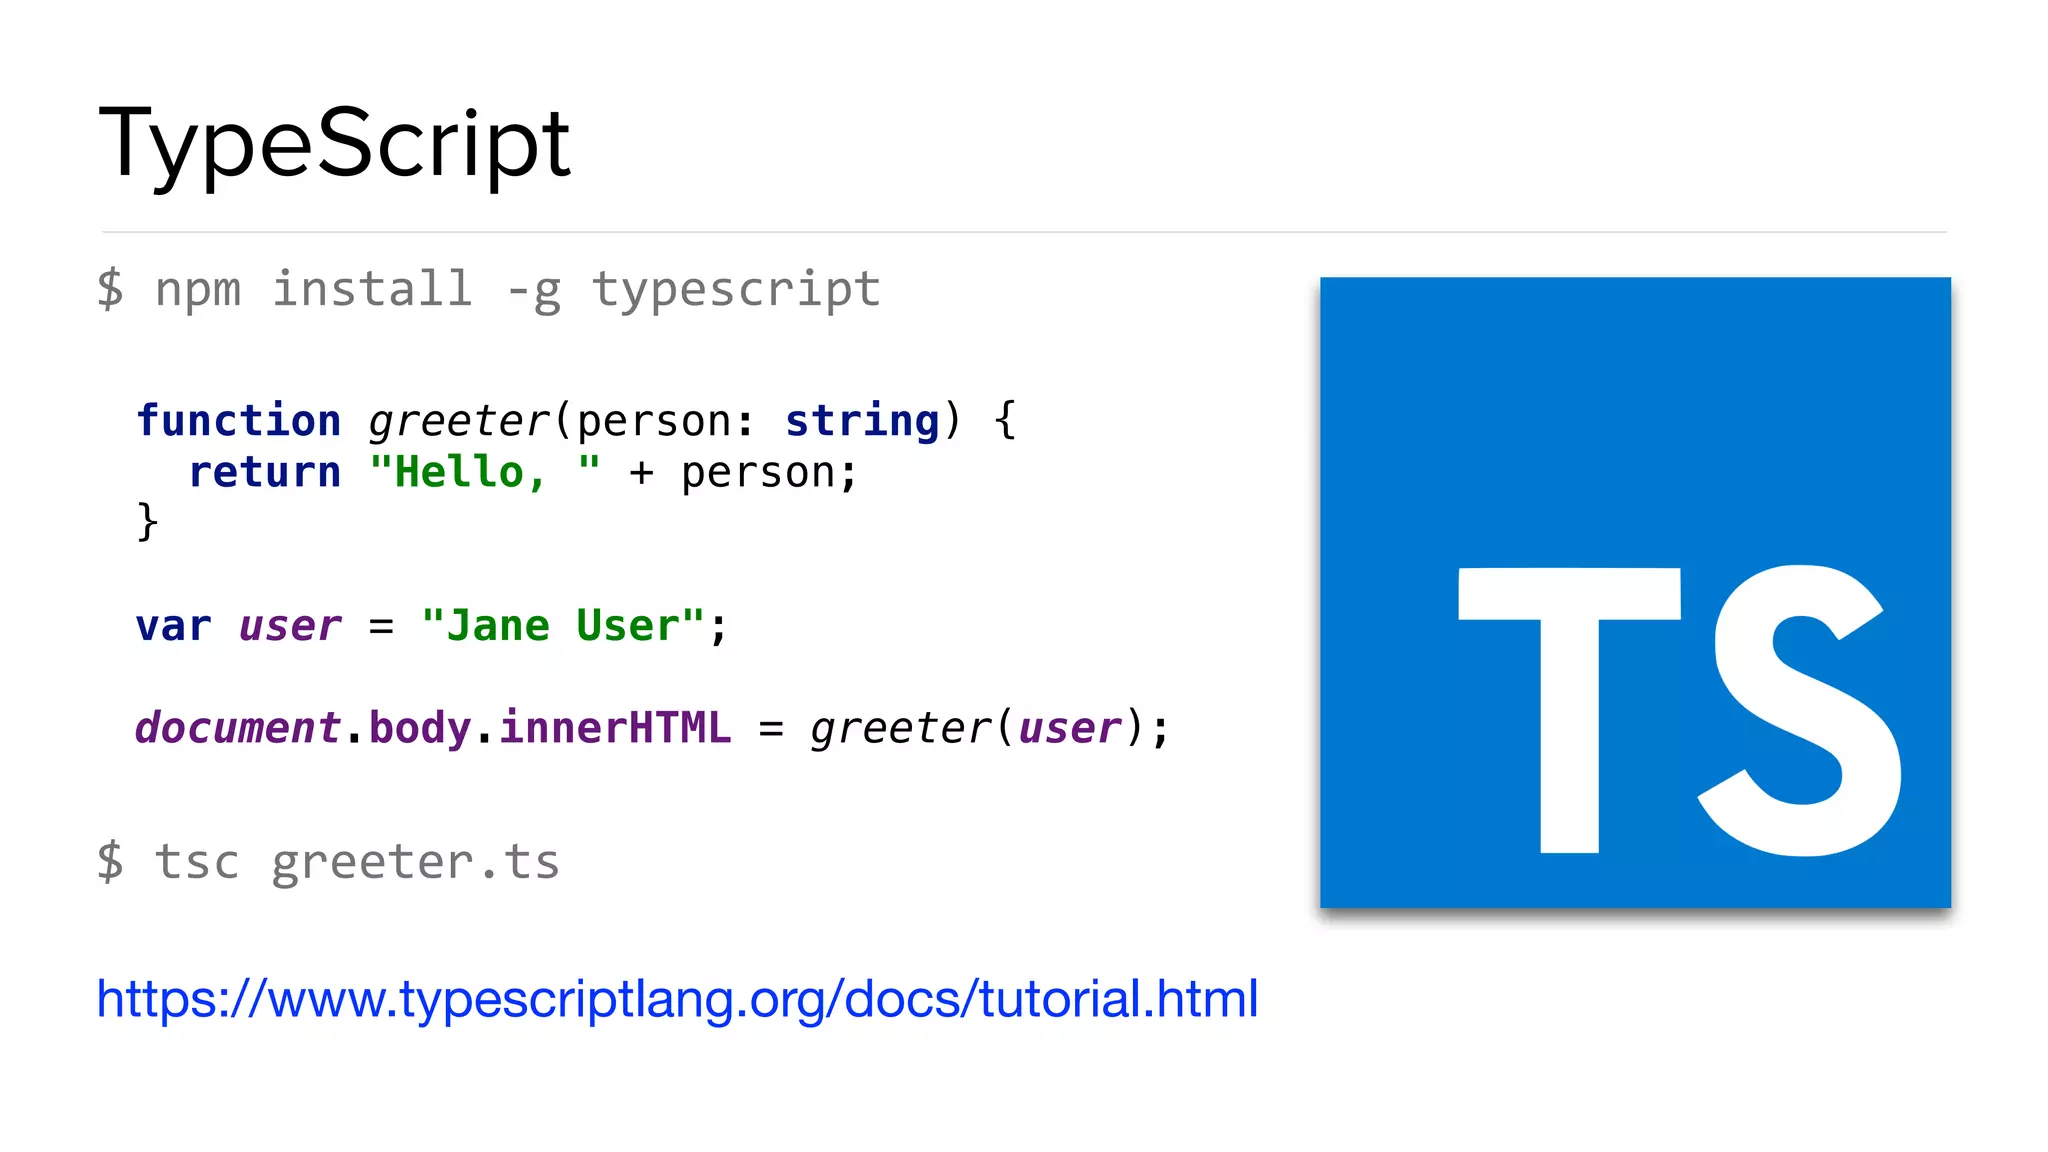Click the closing curly brace of function
This screenshot has height=1152, width=2048.
[x=147, y=522]
